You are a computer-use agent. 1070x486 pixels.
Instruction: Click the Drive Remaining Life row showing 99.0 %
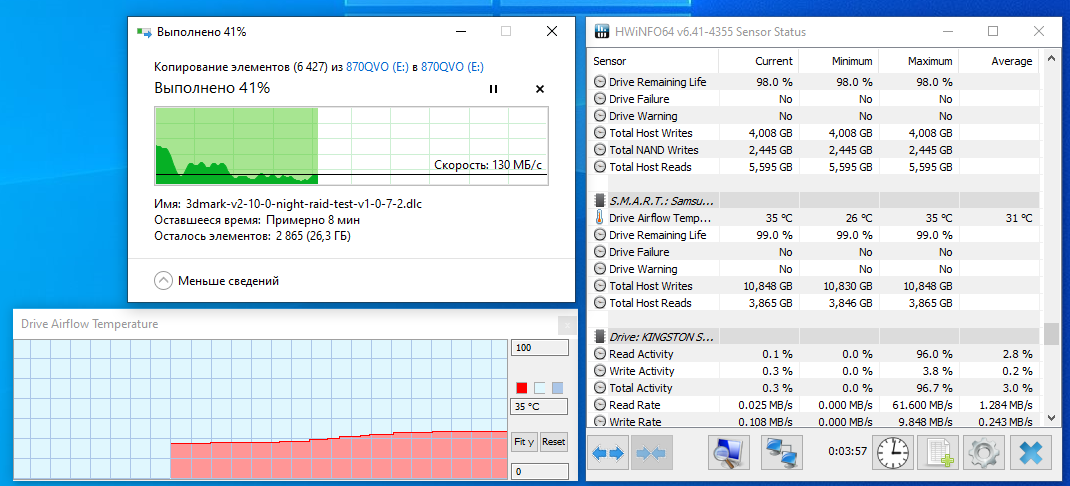814,235
